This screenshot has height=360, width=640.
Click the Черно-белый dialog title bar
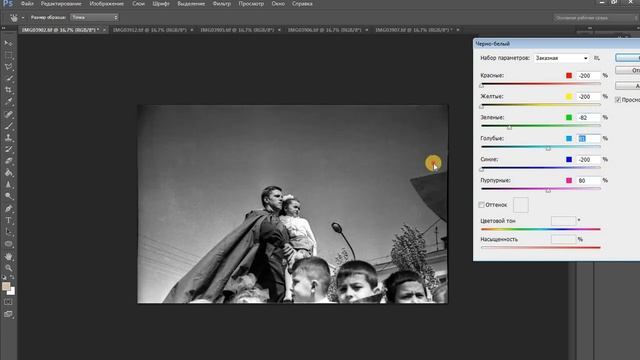[556, 44]
